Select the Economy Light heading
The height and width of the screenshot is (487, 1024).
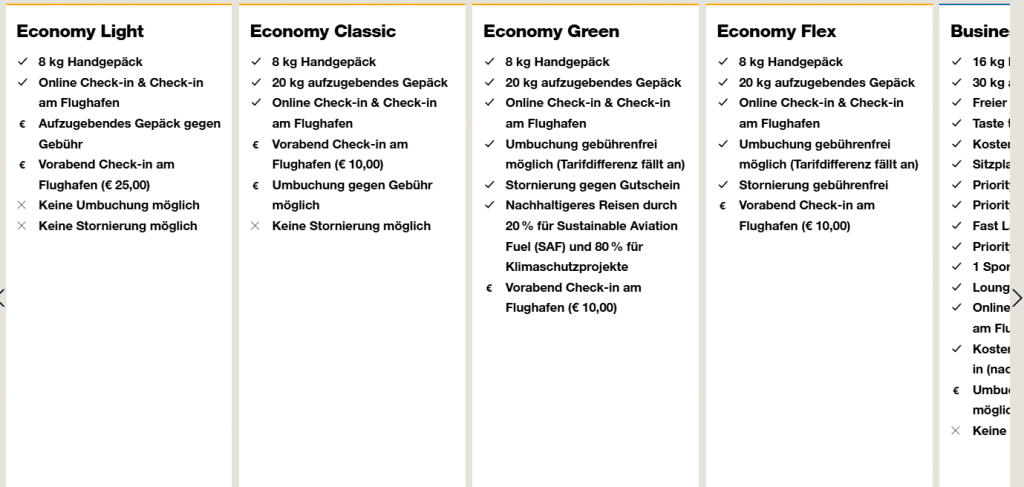click(x=80, y=31)
